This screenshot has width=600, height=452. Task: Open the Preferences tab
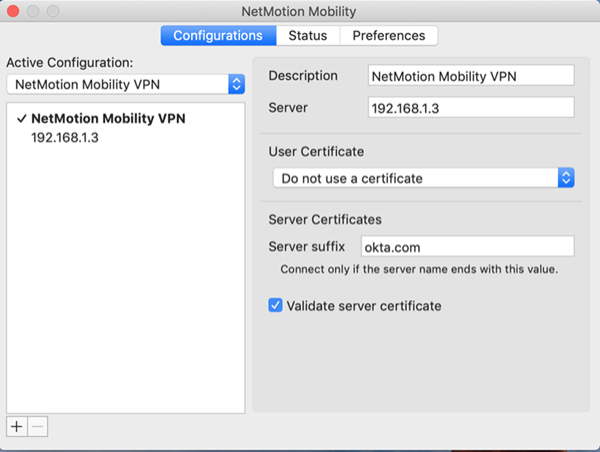pos(389,36)
